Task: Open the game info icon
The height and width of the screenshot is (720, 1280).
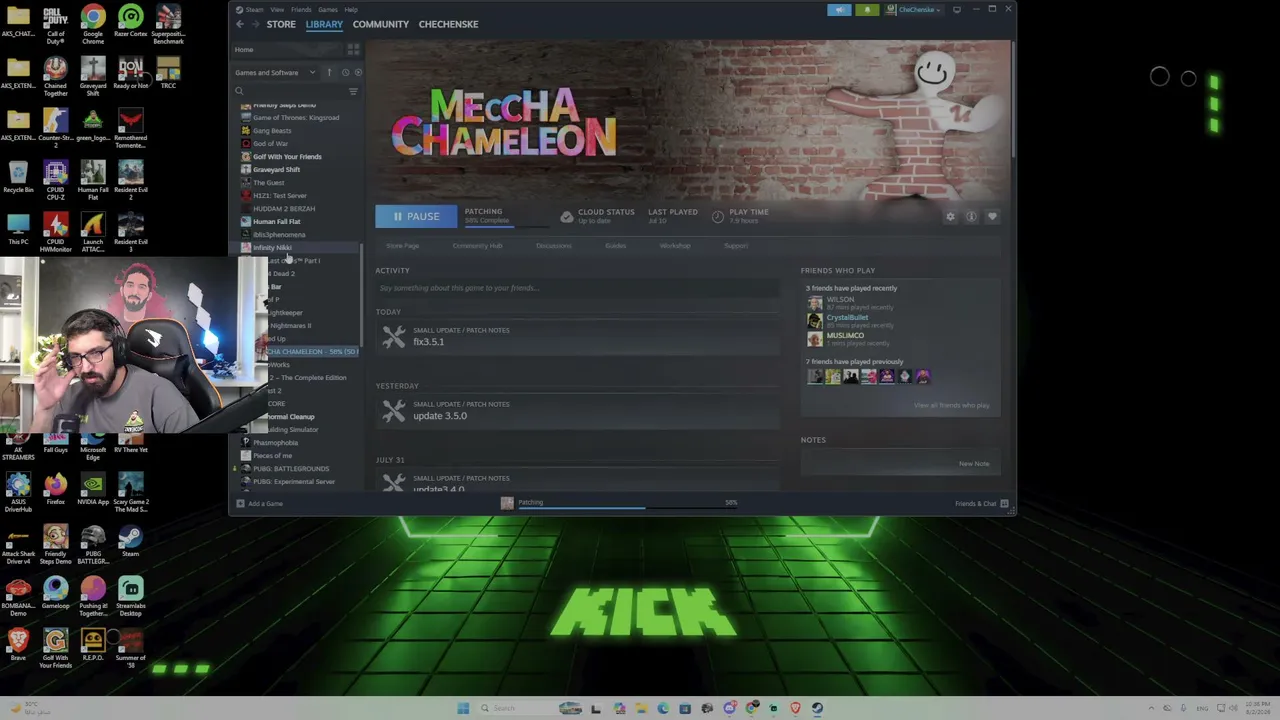Action: pyautogui.click(x=971, y=216)
